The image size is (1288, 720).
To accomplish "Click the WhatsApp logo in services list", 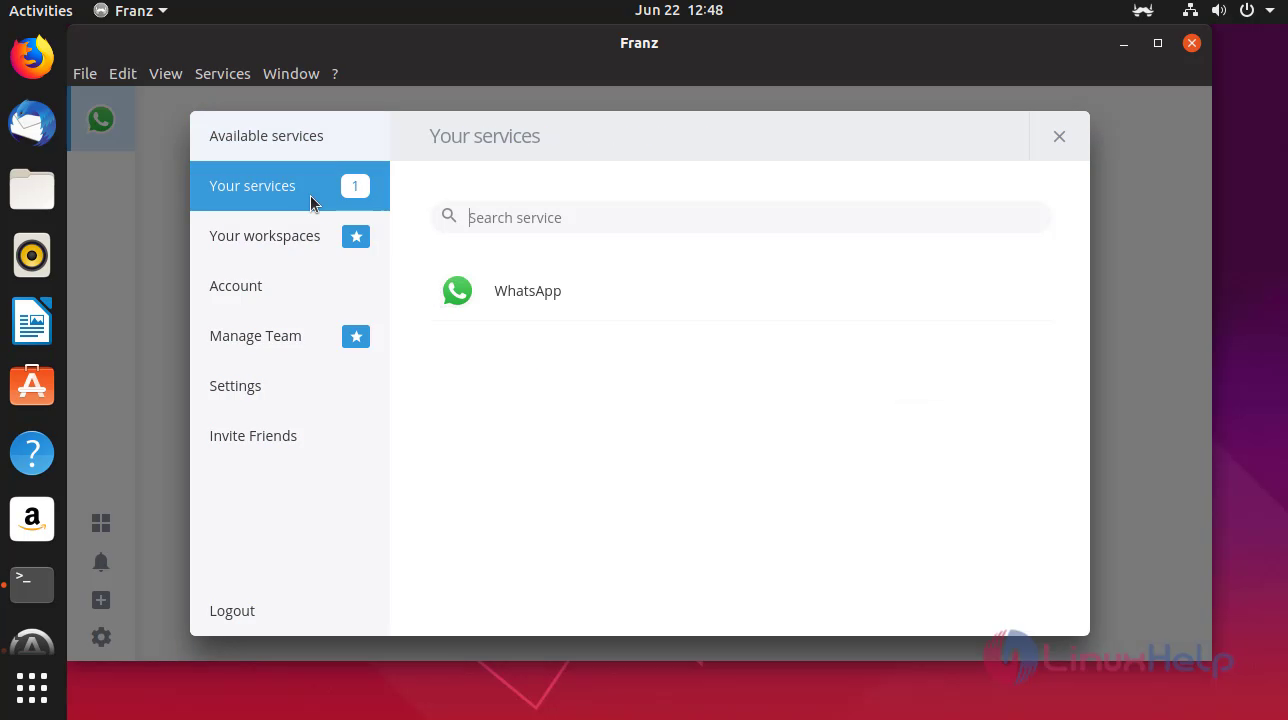I will (458, 291).
